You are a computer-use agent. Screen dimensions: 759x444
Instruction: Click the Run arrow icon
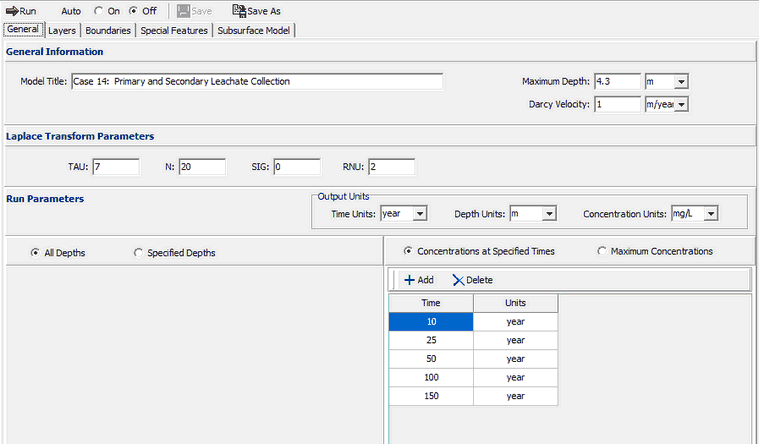click(x=11, y=11)
